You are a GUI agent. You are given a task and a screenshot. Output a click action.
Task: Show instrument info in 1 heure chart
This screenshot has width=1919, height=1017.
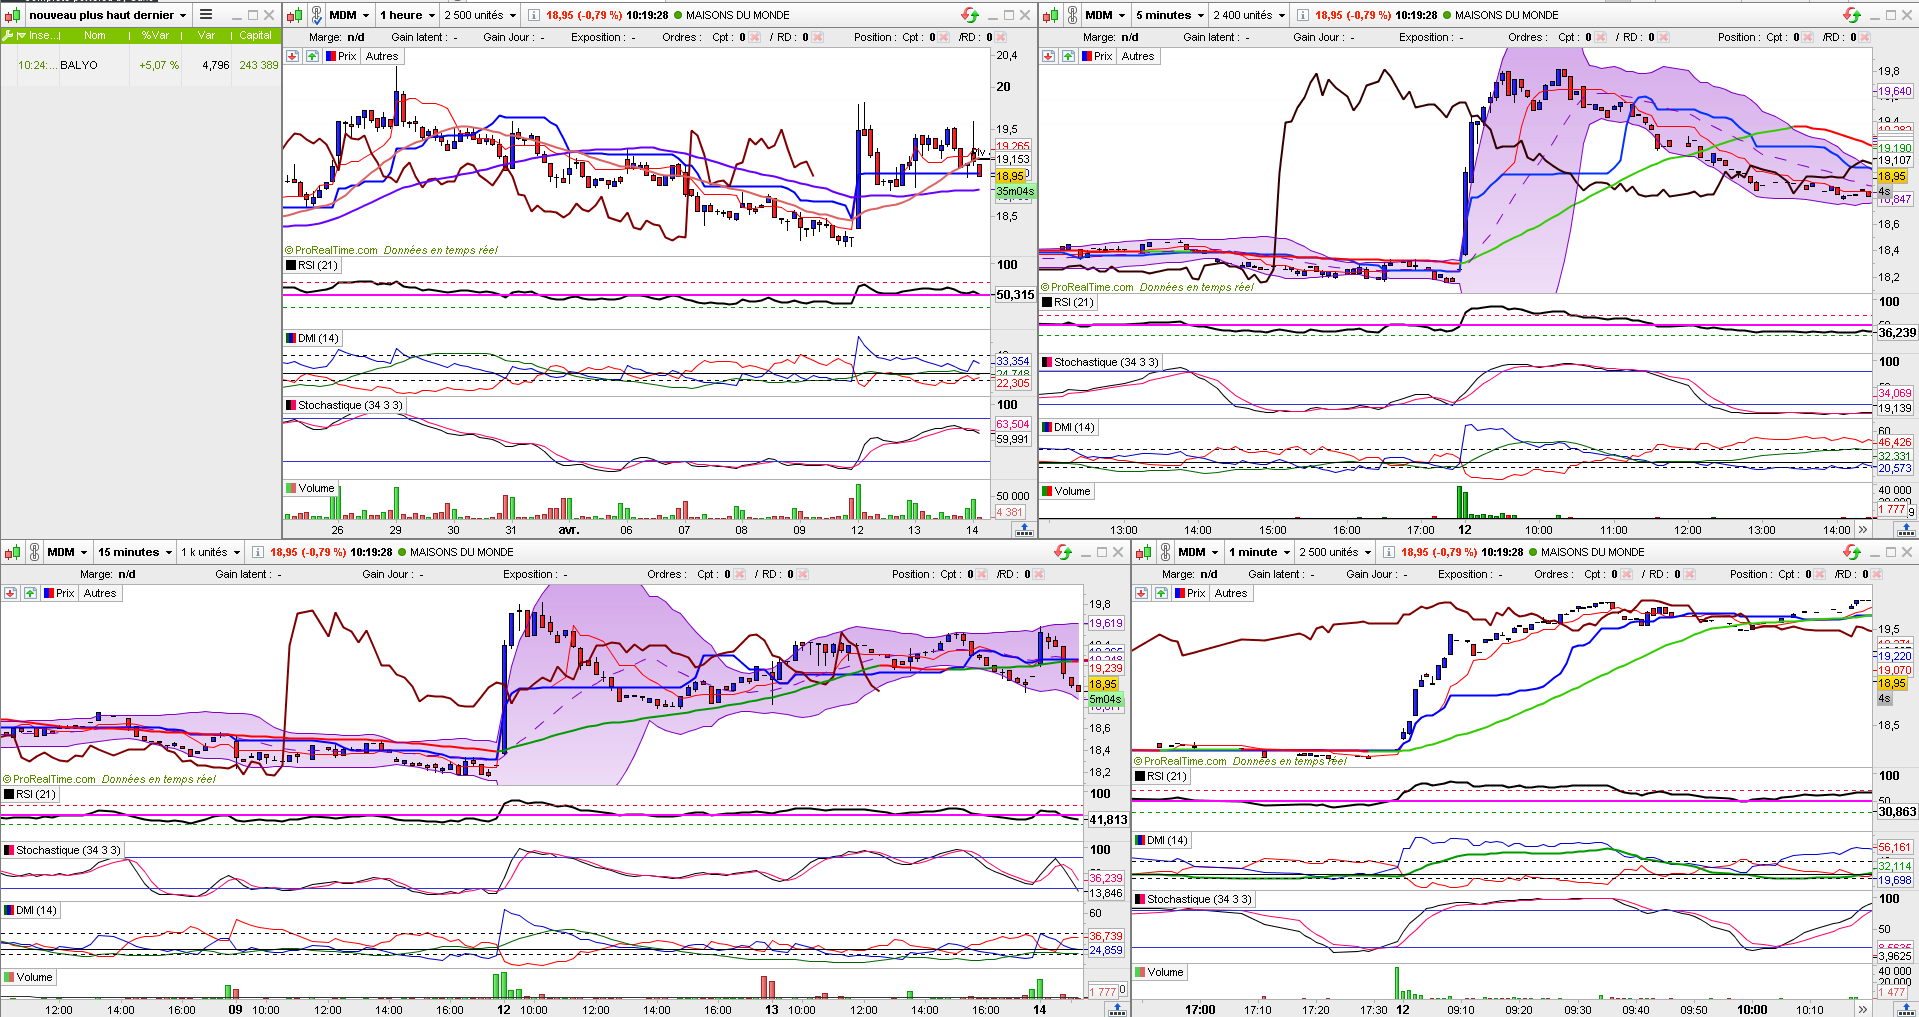pyautogui.click(x=534, y=15)
